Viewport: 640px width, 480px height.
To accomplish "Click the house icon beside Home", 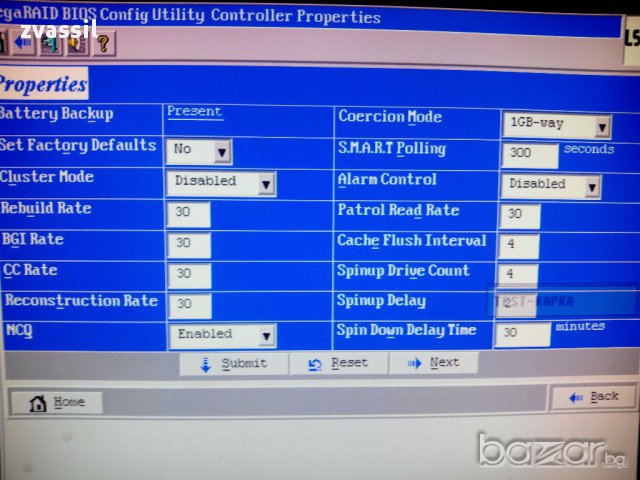I will click(x=38, y=403).
